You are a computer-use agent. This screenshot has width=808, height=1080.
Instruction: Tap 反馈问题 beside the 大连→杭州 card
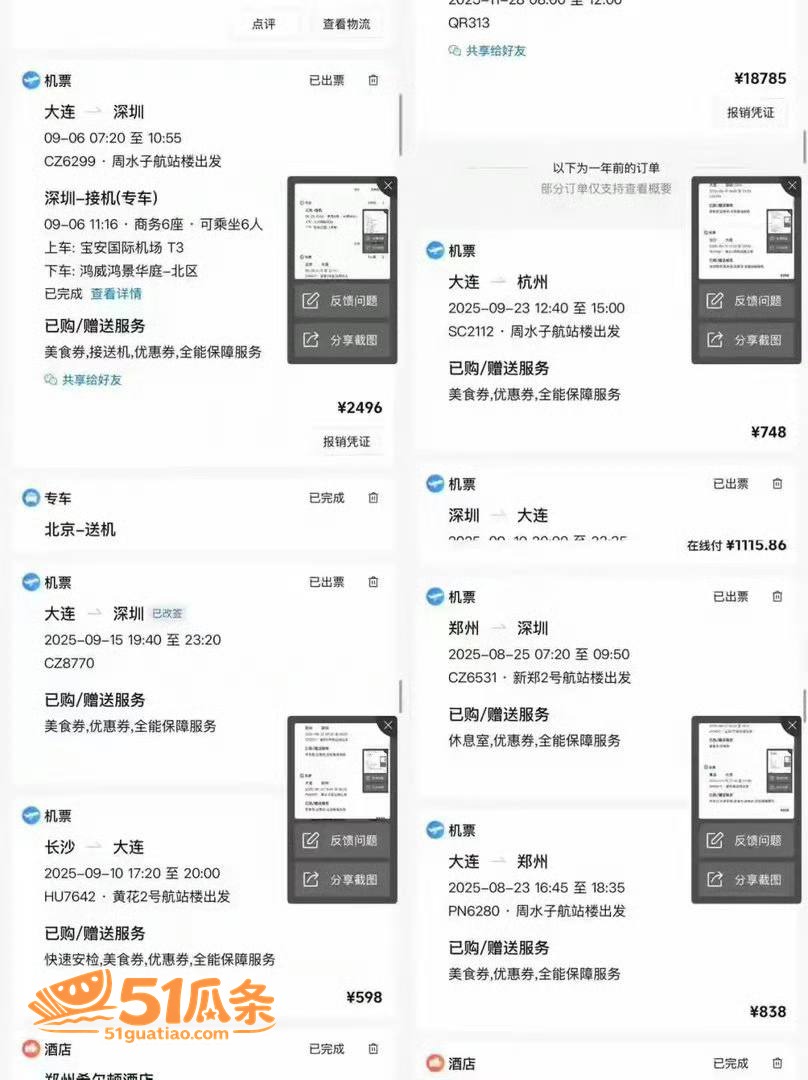(746, 301)
